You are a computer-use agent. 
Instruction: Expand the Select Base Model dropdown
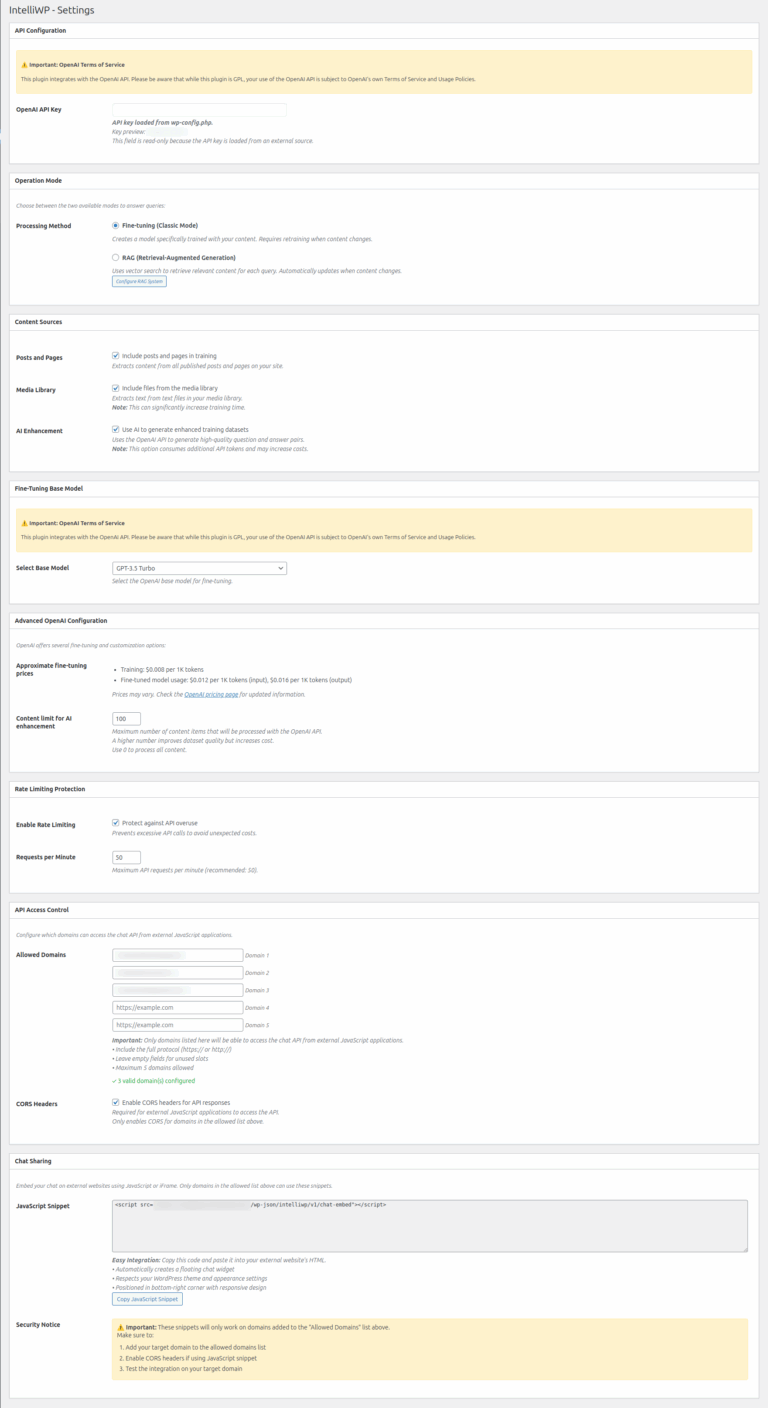pos(200,568)
